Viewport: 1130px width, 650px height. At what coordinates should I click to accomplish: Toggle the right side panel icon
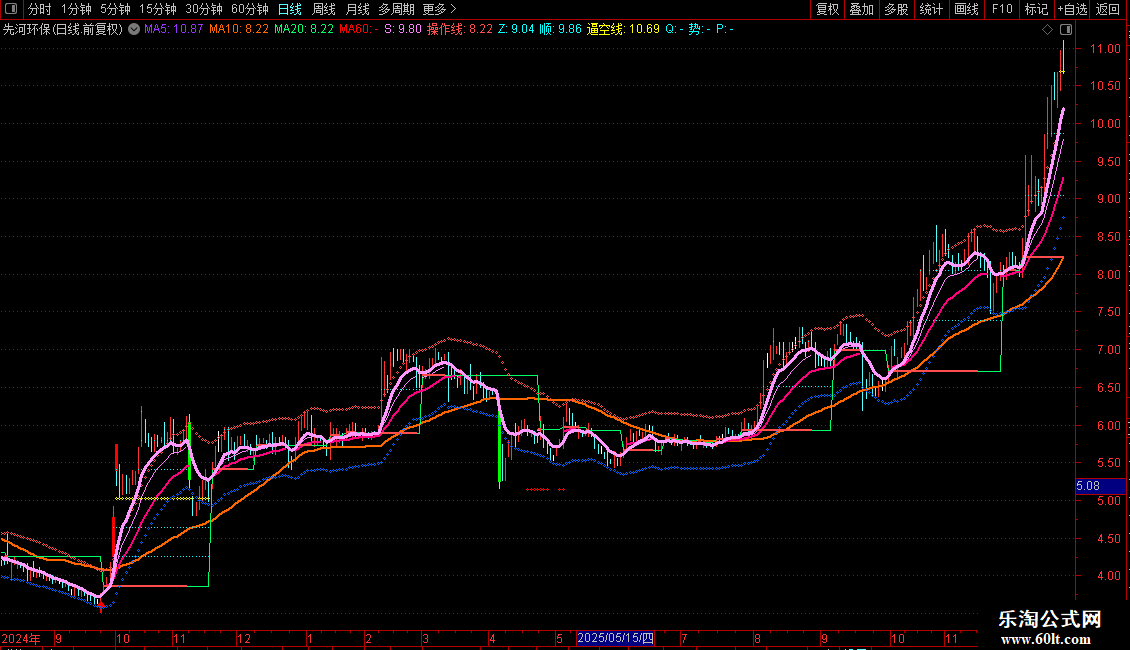(1066, 30)
